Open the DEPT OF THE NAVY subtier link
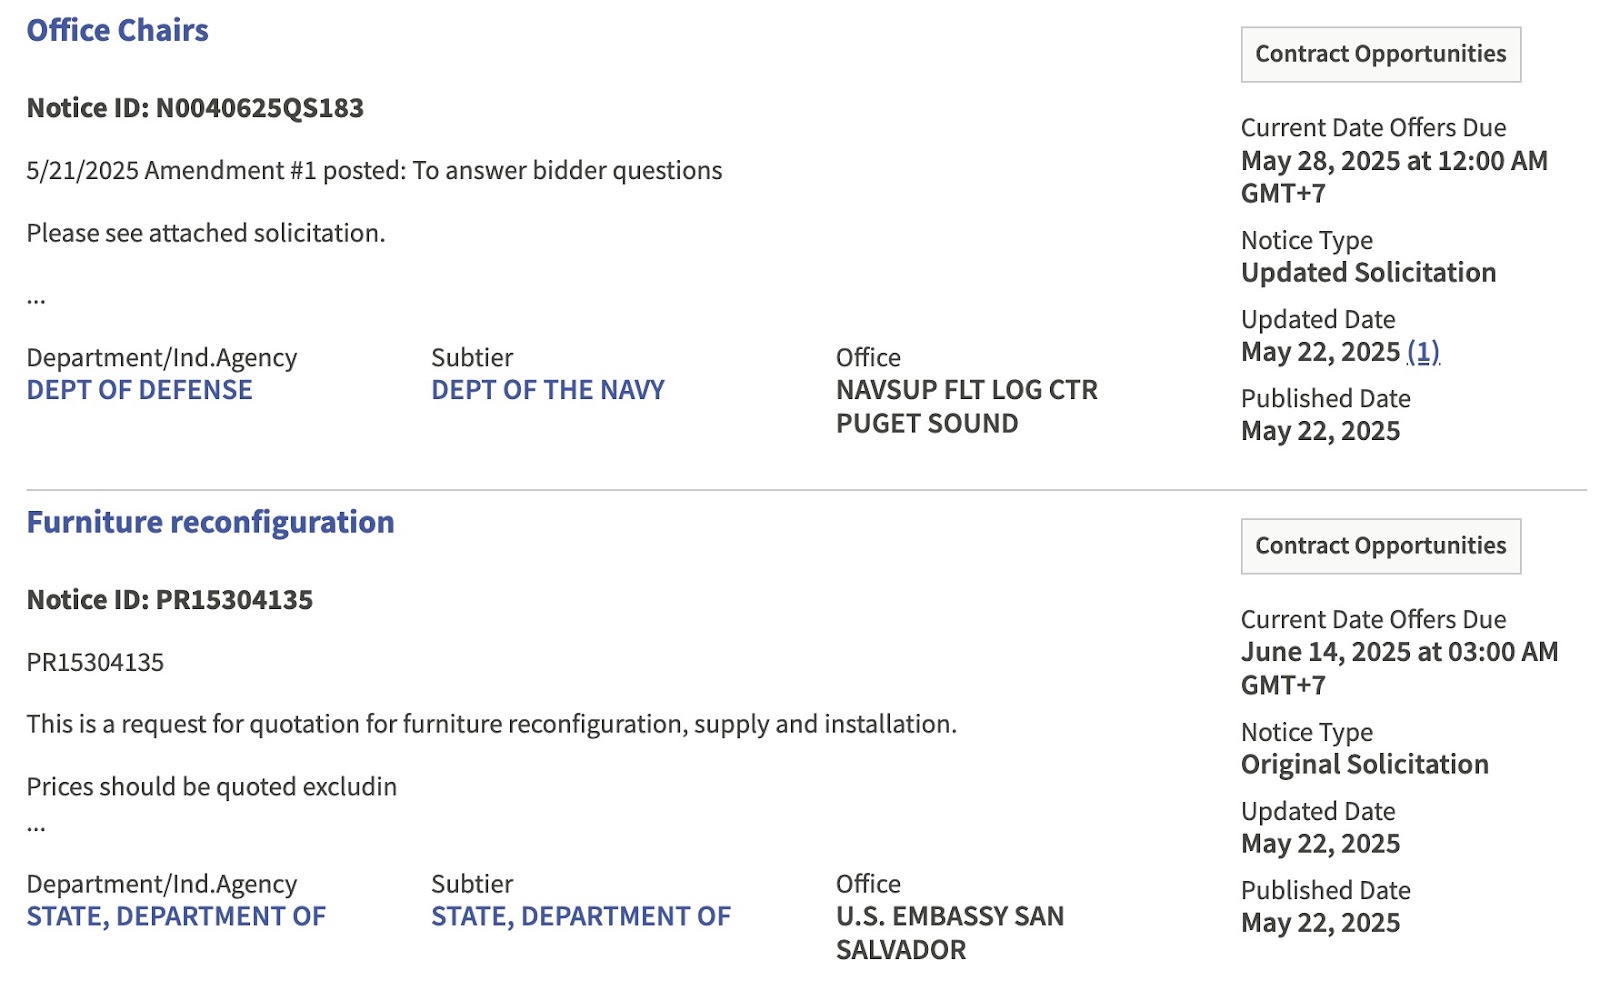 click(546, 390)
